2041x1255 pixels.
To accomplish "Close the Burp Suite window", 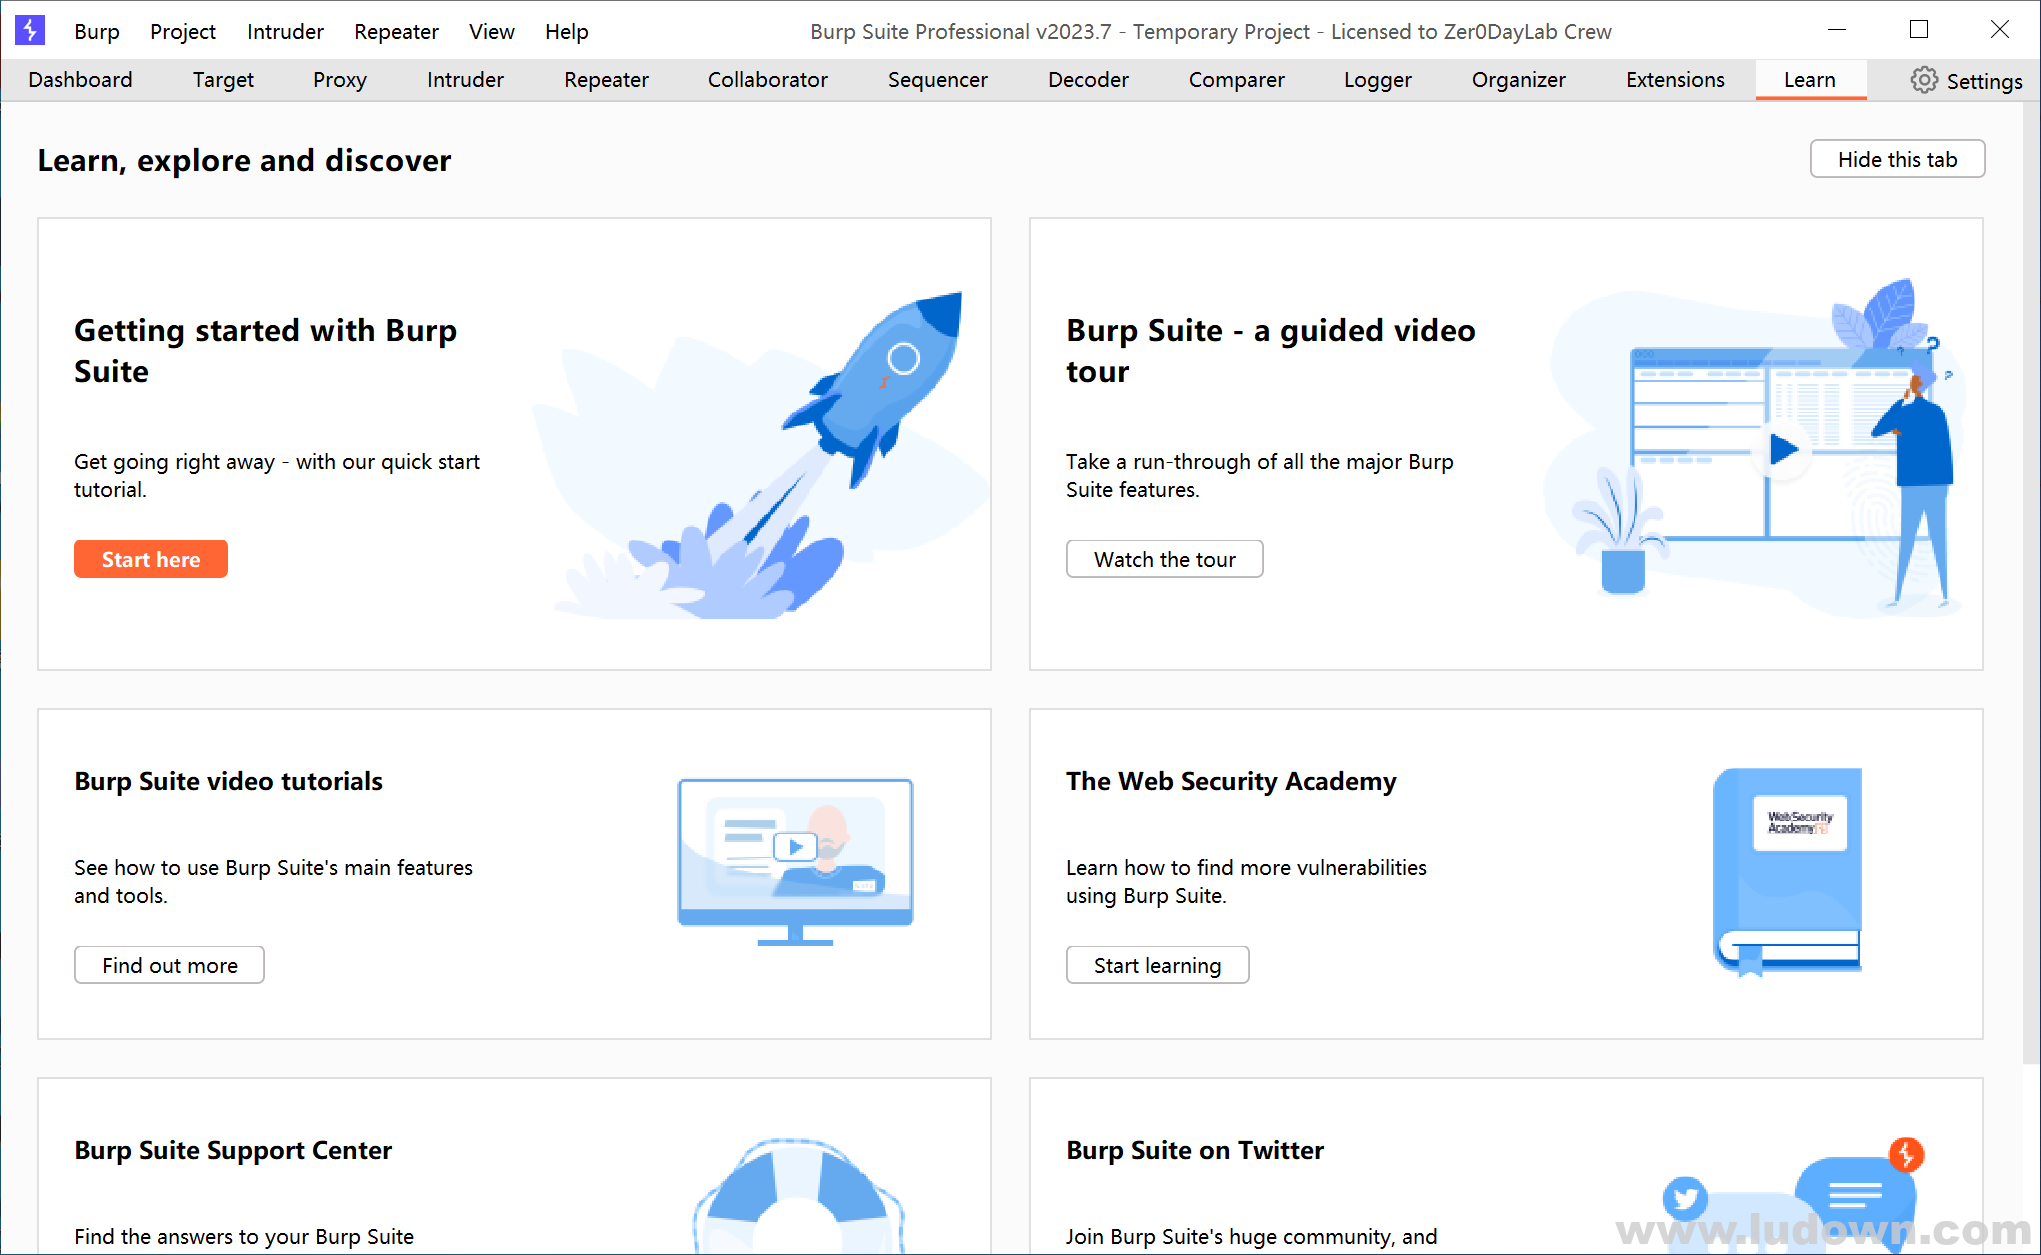I will (x=2000, y=30).
